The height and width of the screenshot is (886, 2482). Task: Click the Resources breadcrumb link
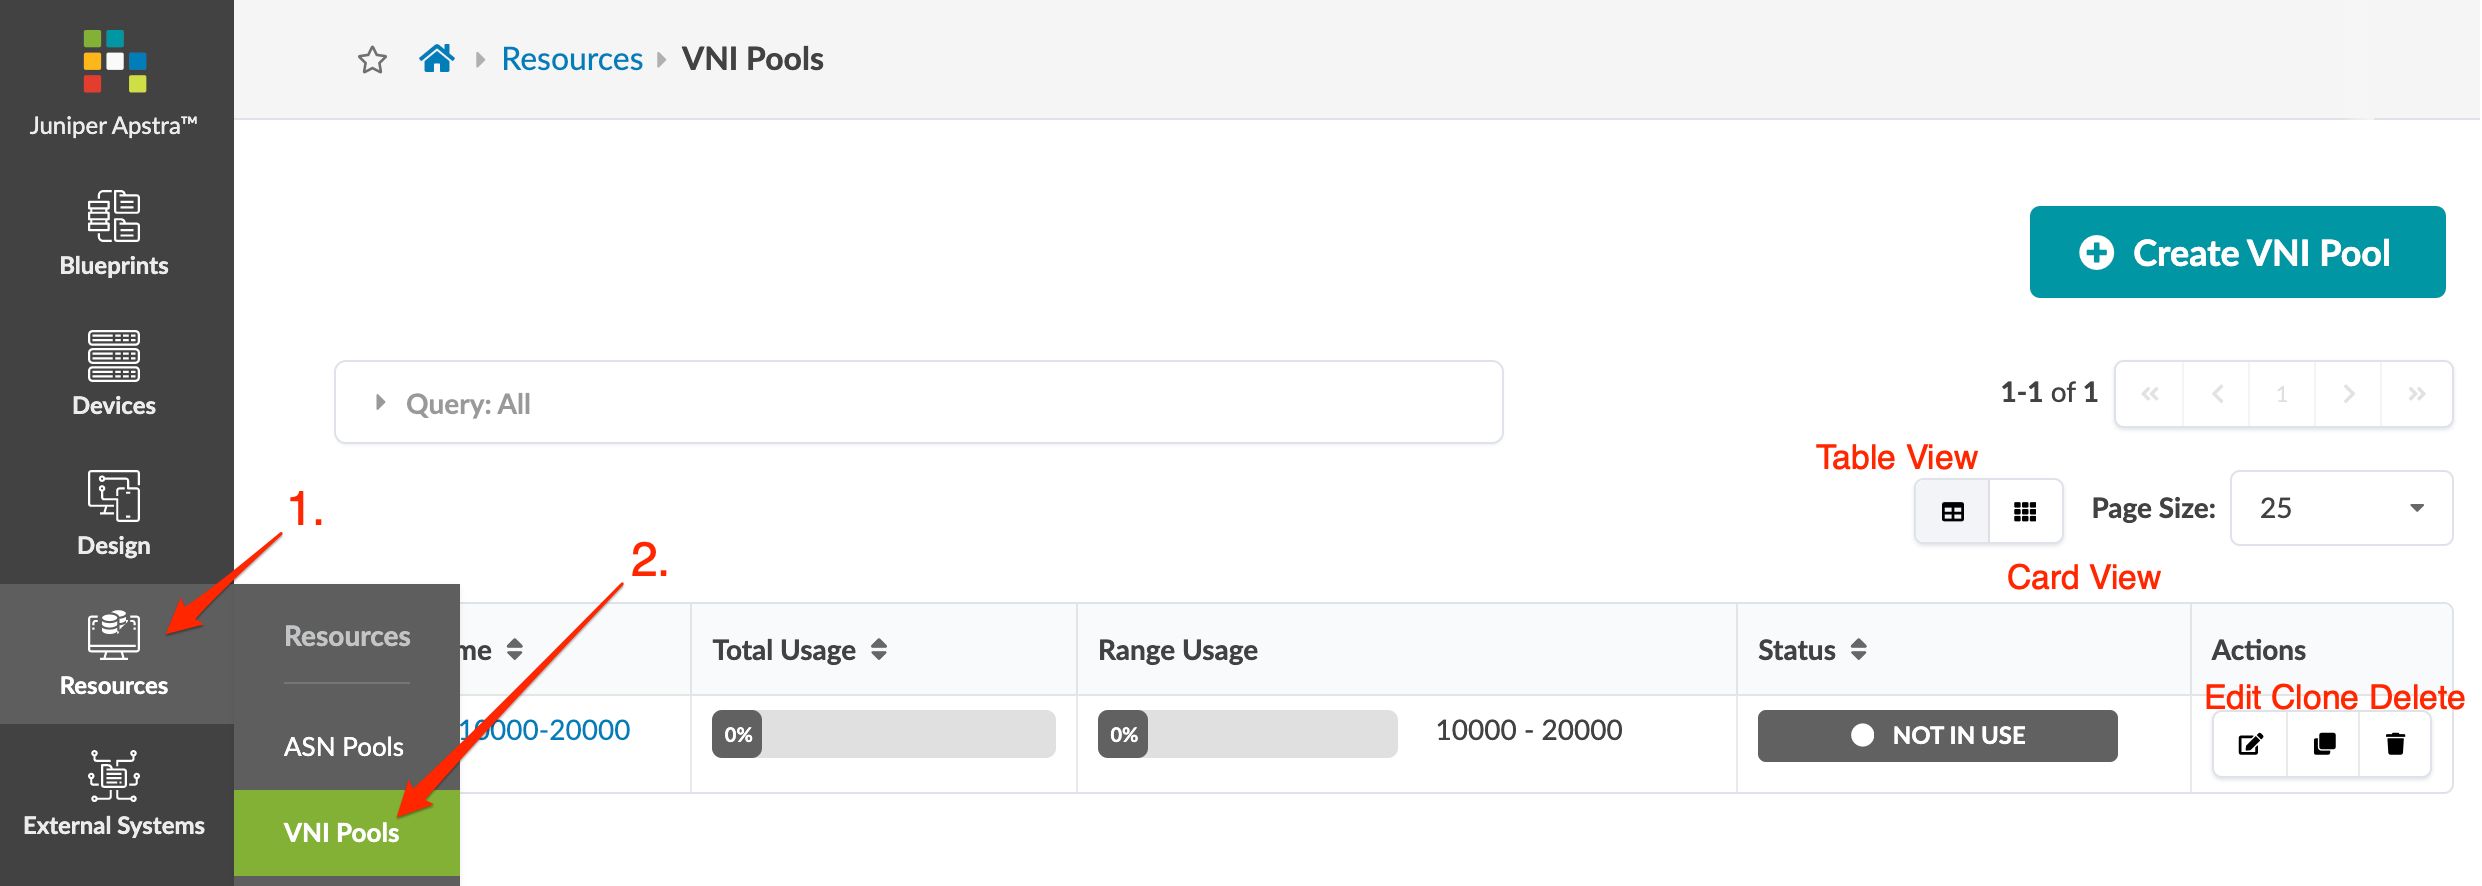pos(572,59)
